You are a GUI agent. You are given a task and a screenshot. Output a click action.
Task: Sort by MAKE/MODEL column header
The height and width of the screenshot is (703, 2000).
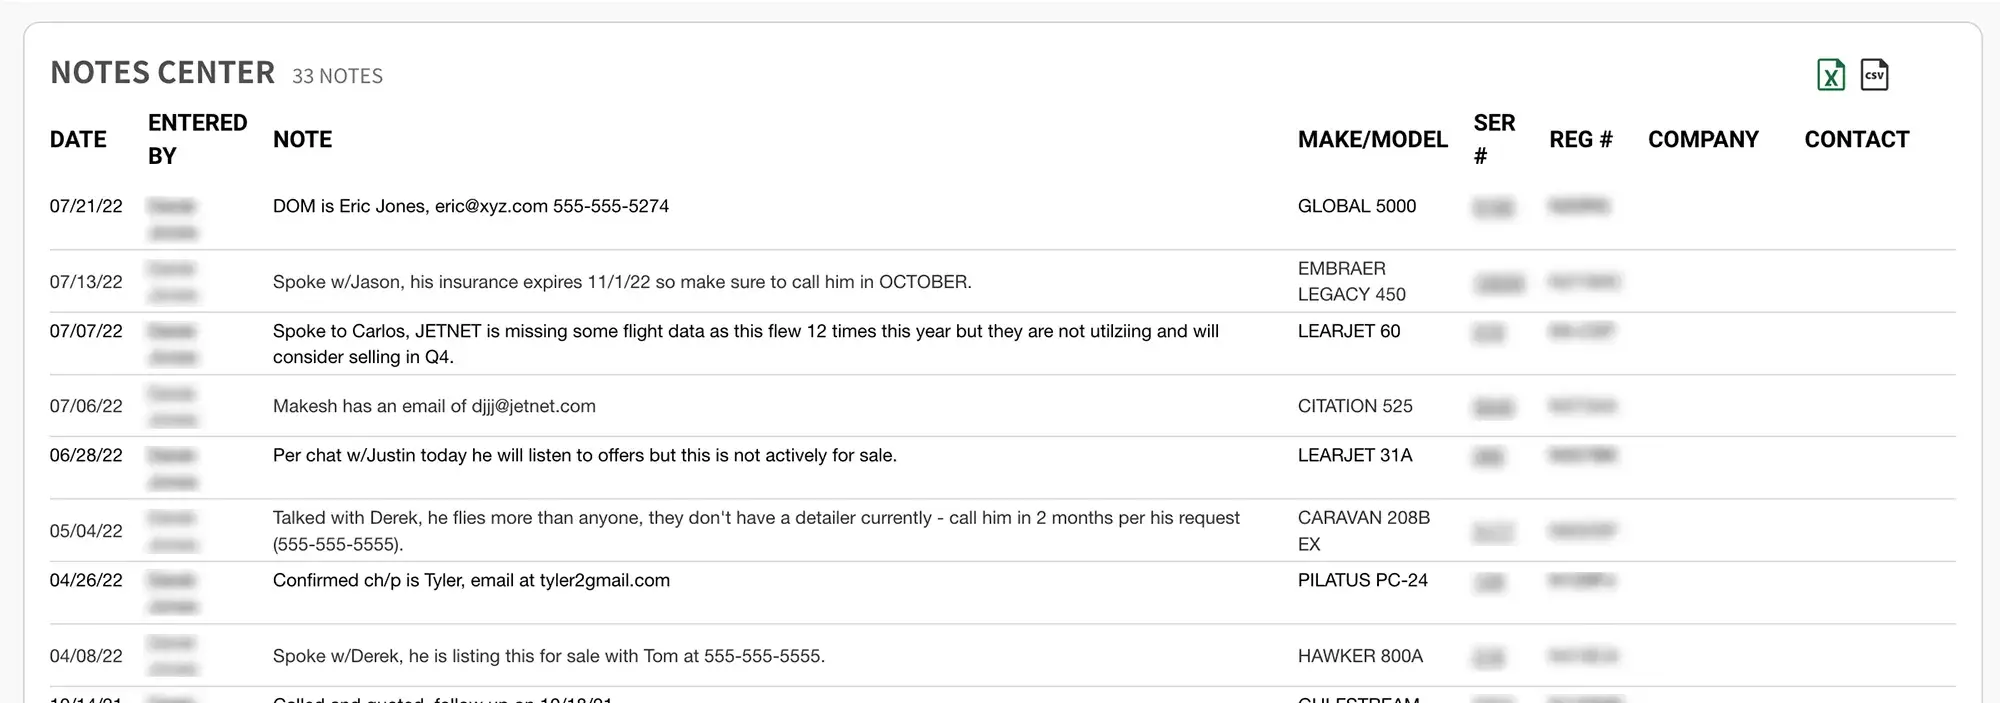coord(1372,139)
